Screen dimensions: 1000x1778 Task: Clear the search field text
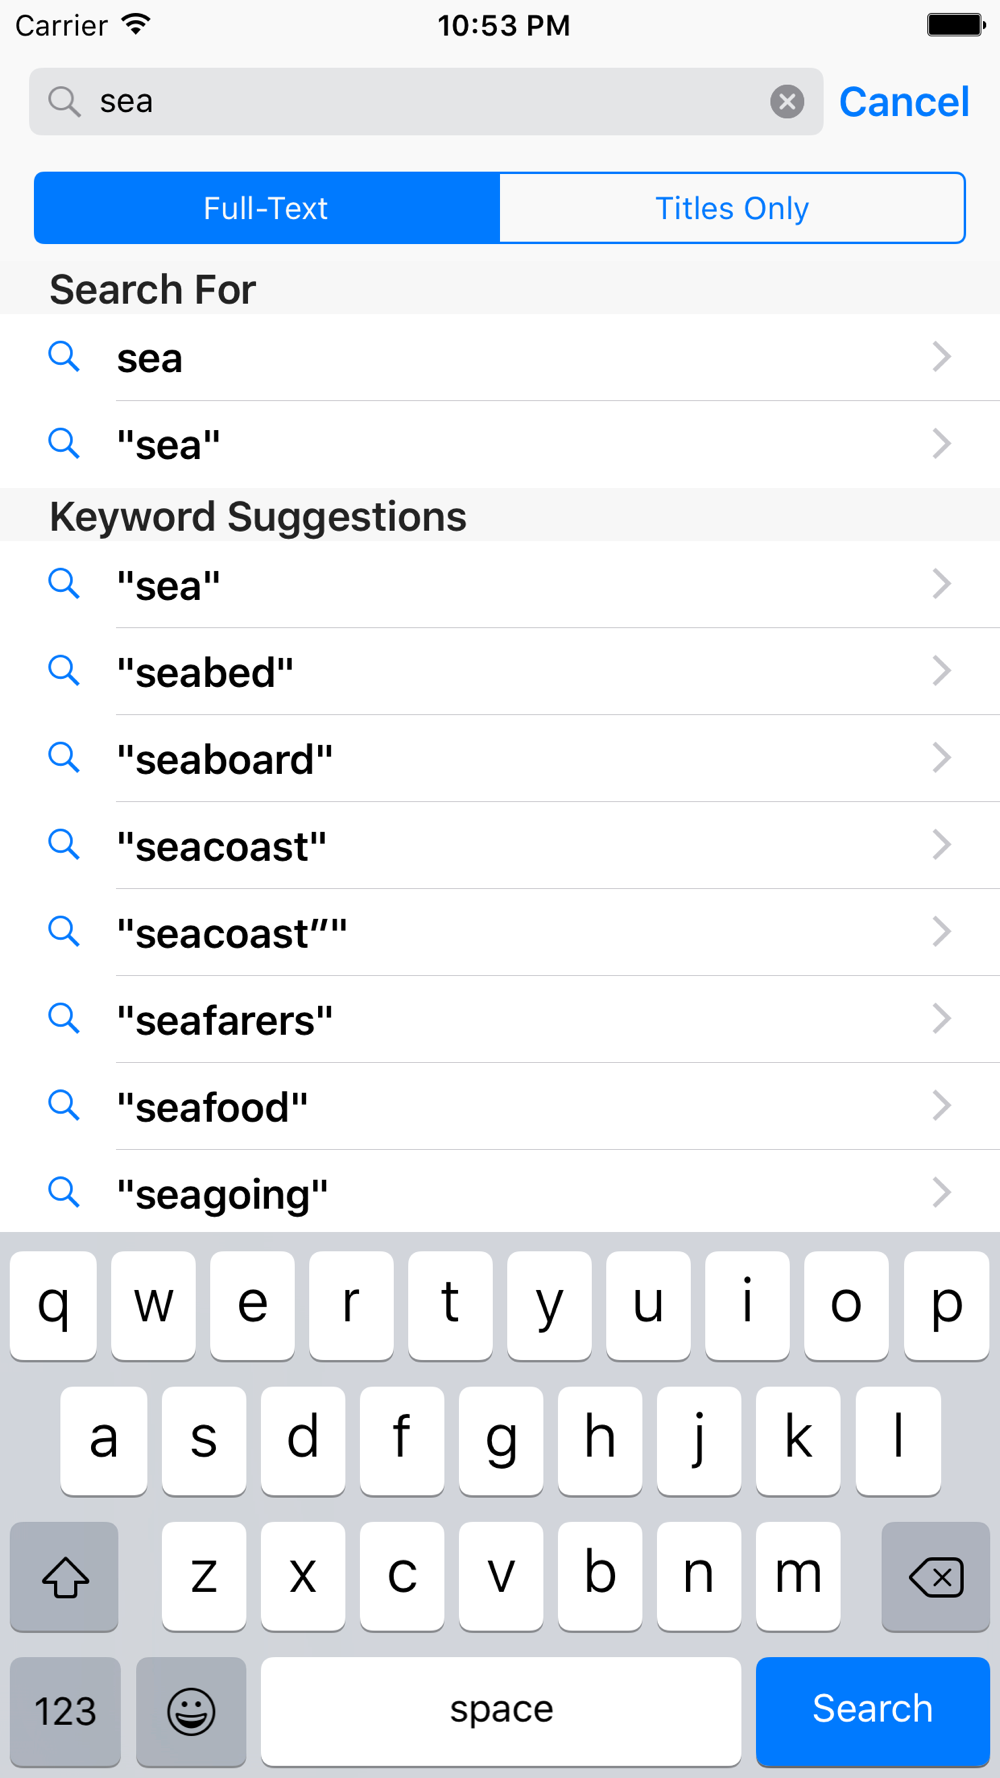(787, 101)
